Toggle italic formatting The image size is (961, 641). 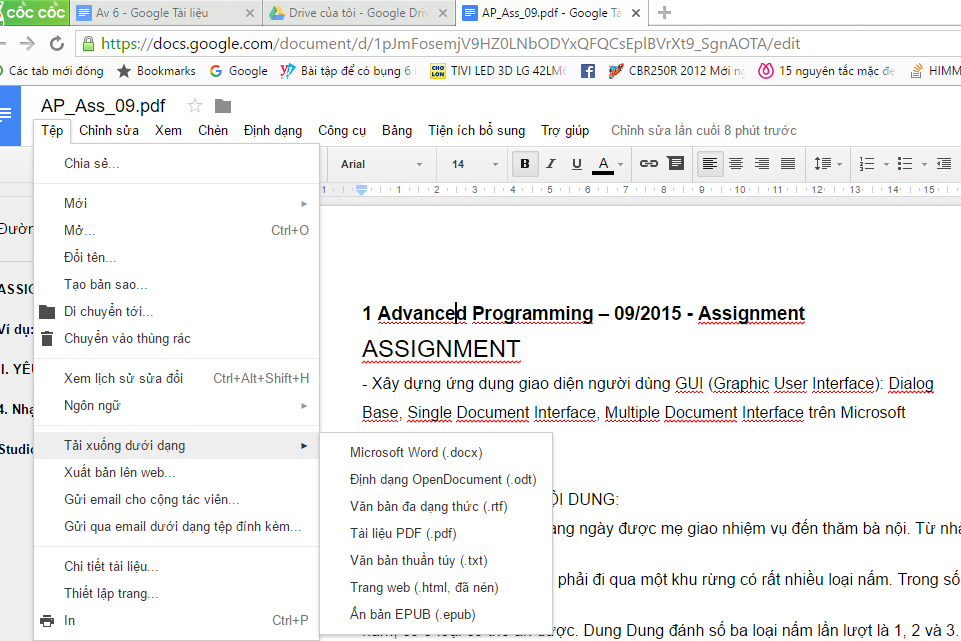[549, 163]
